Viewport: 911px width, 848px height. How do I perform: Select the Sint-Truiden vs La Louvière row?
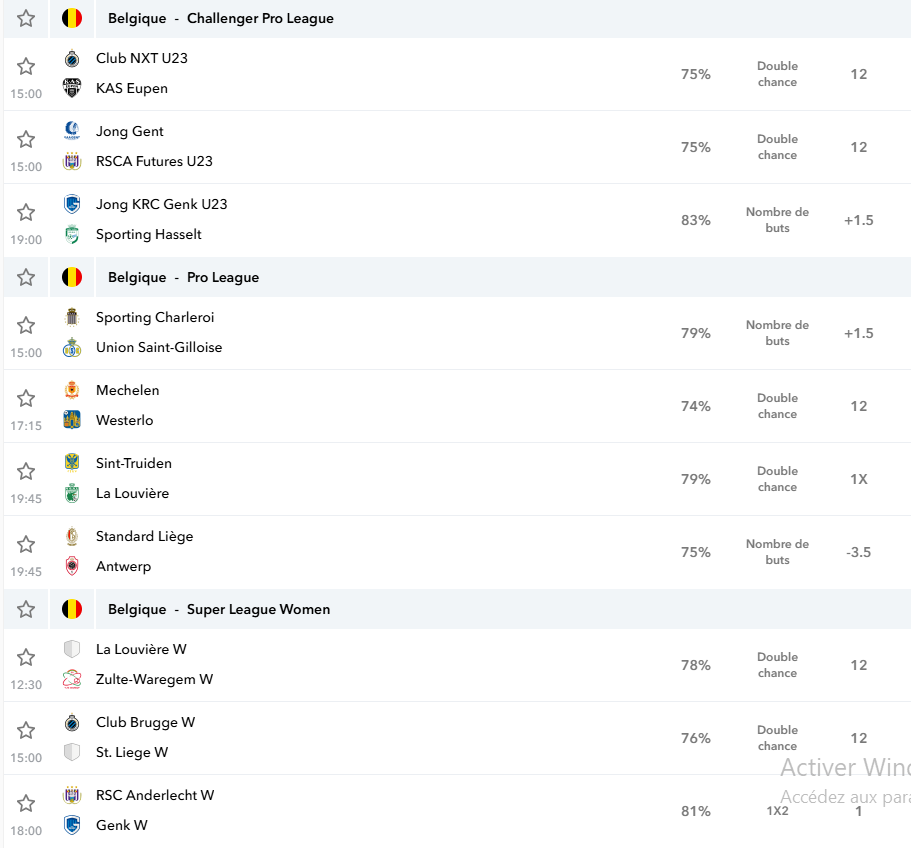(x=457, y=479)
